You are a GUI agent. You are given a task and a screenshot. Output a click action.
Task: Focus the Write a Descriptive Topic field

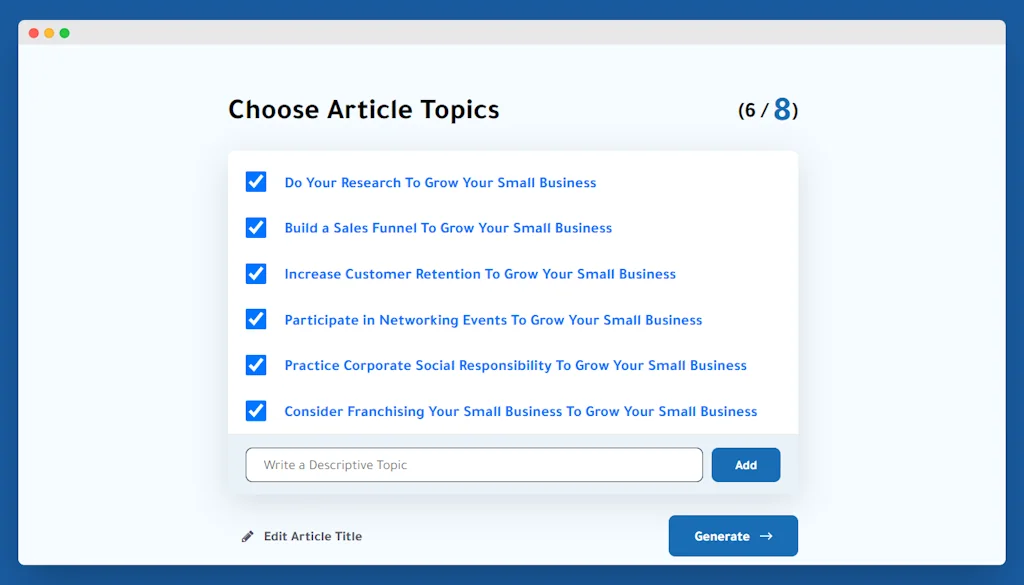pyautogui.click(x=474, y=465)
